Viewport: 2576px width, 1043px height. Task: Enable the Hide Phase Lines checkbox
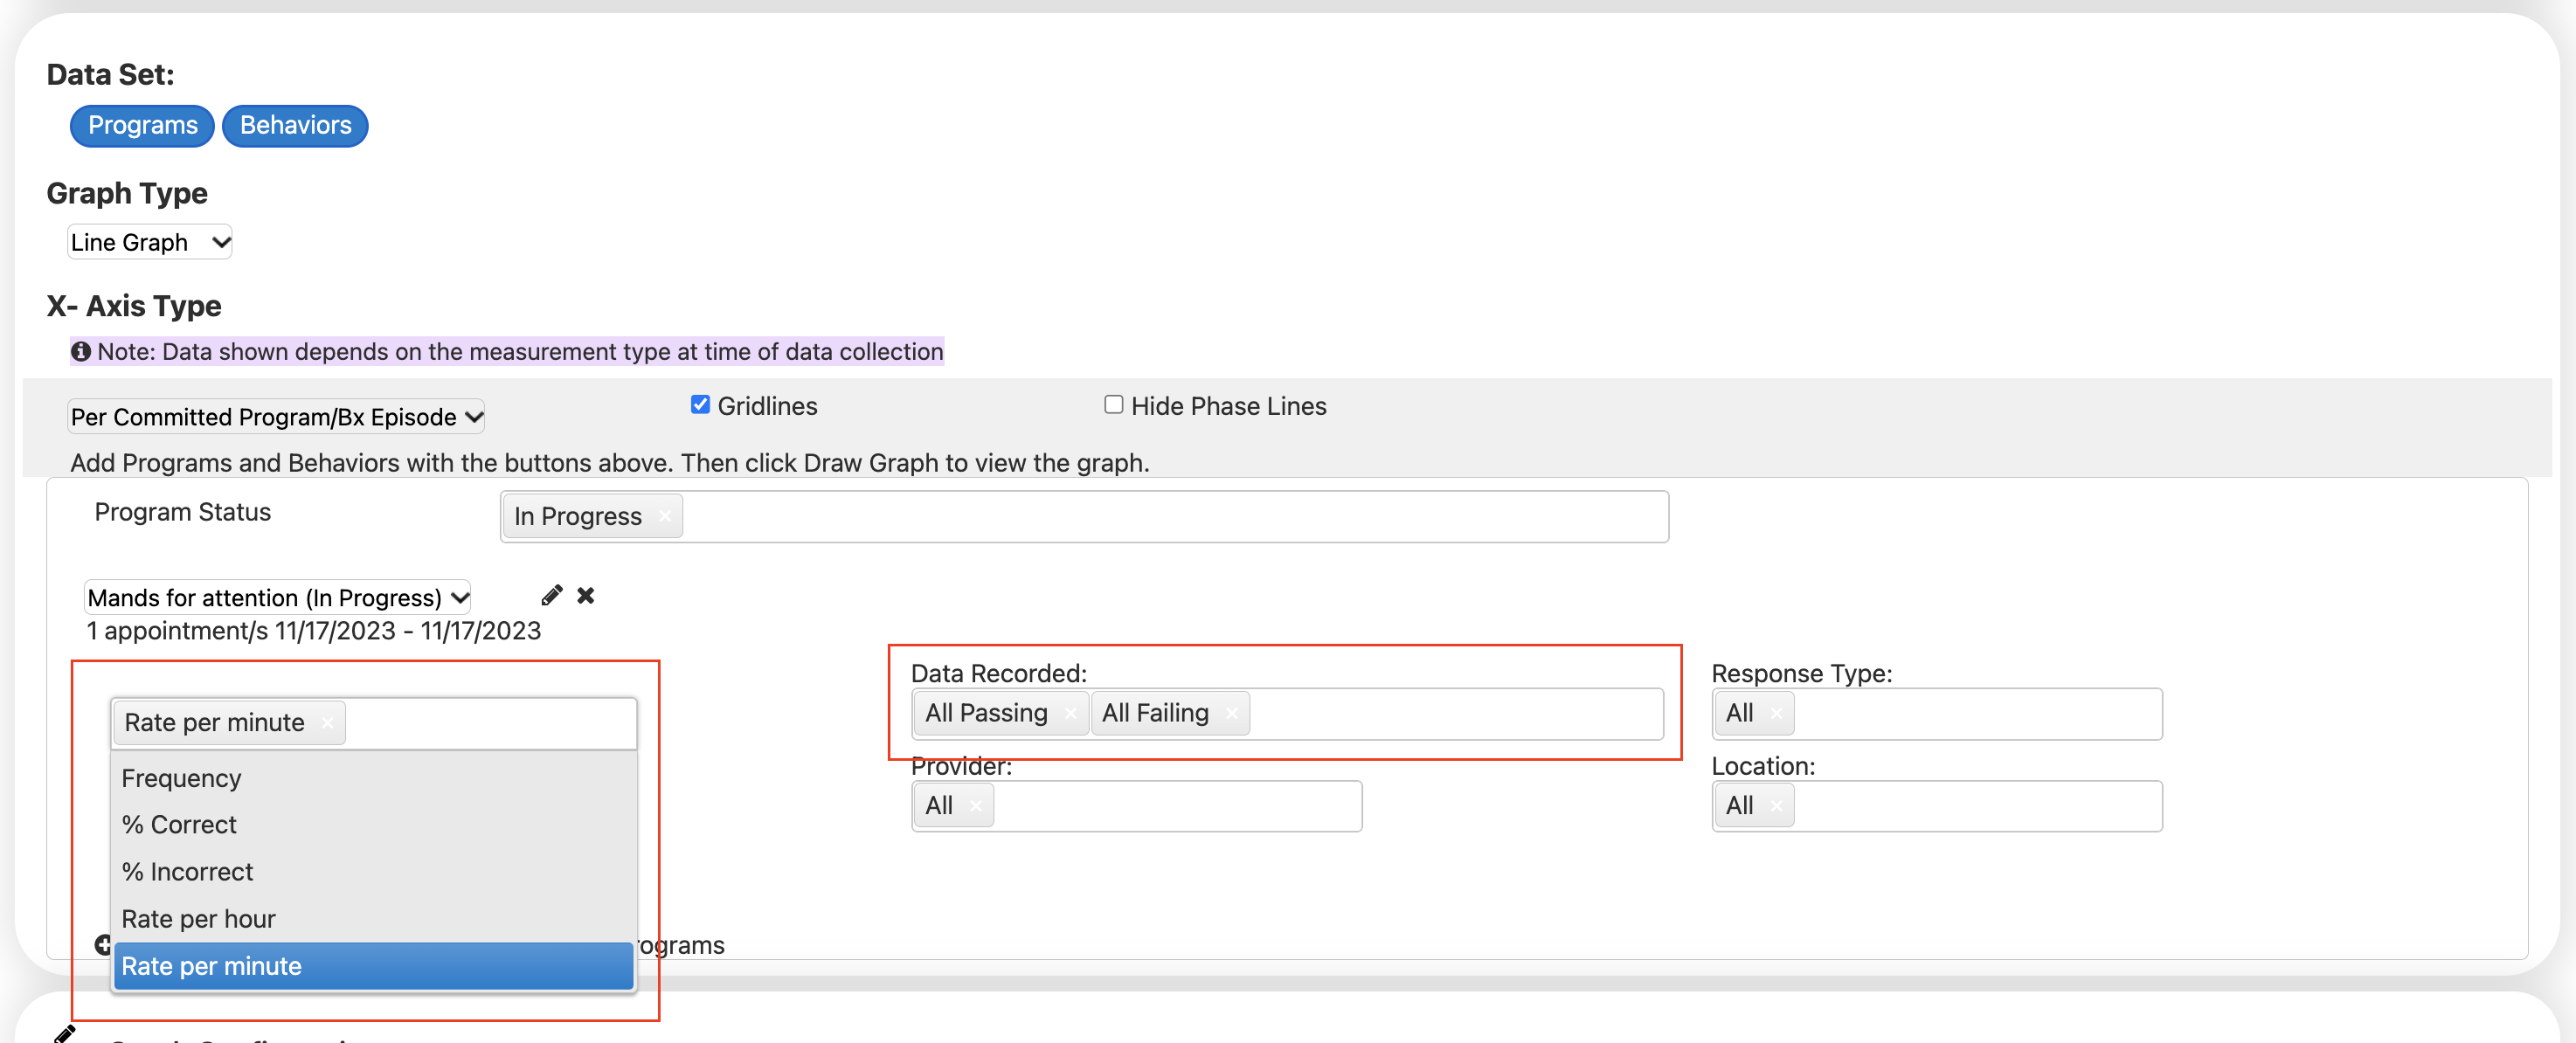pyautogui.click(x=1113, y=405)
